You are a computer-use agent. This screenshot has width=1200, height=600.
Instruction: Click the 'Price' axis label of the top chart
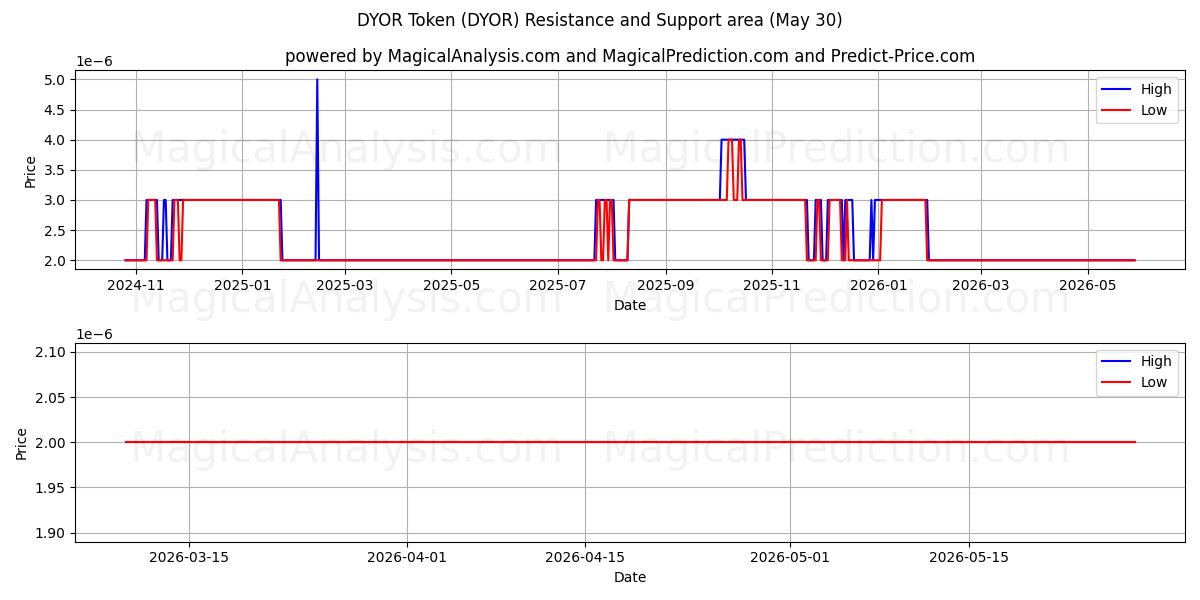tap(30, 171)
